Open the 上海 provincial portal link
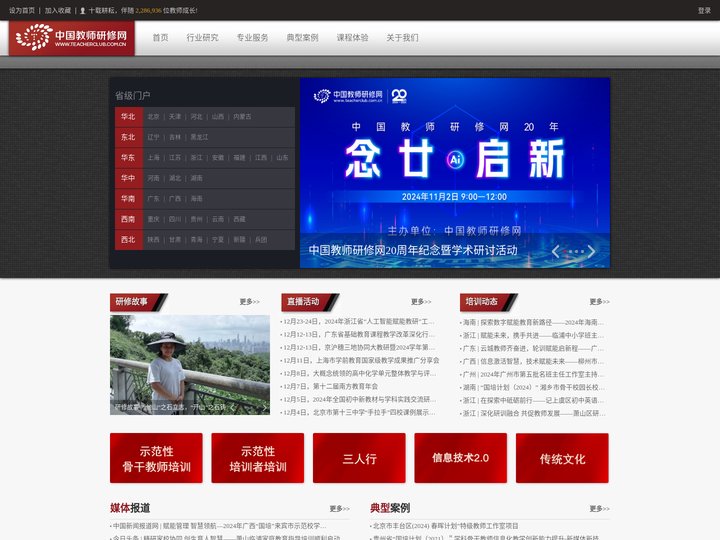The height and width of the screenshot is (540, 720). [153, 158]
